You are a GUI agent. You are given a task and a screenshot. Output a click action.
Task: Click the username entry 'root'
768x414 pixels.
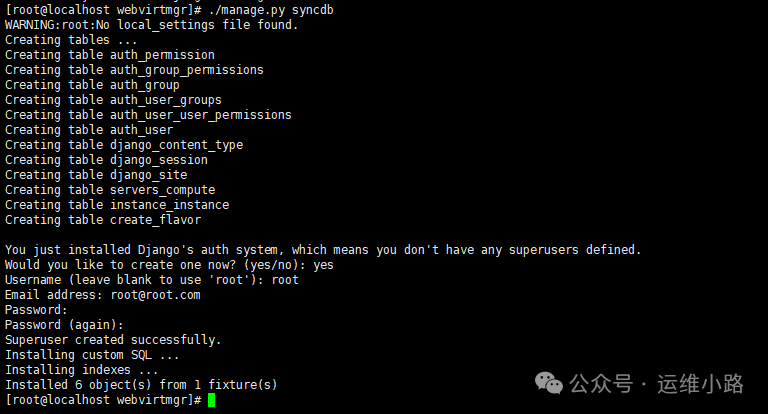[285, 280]
